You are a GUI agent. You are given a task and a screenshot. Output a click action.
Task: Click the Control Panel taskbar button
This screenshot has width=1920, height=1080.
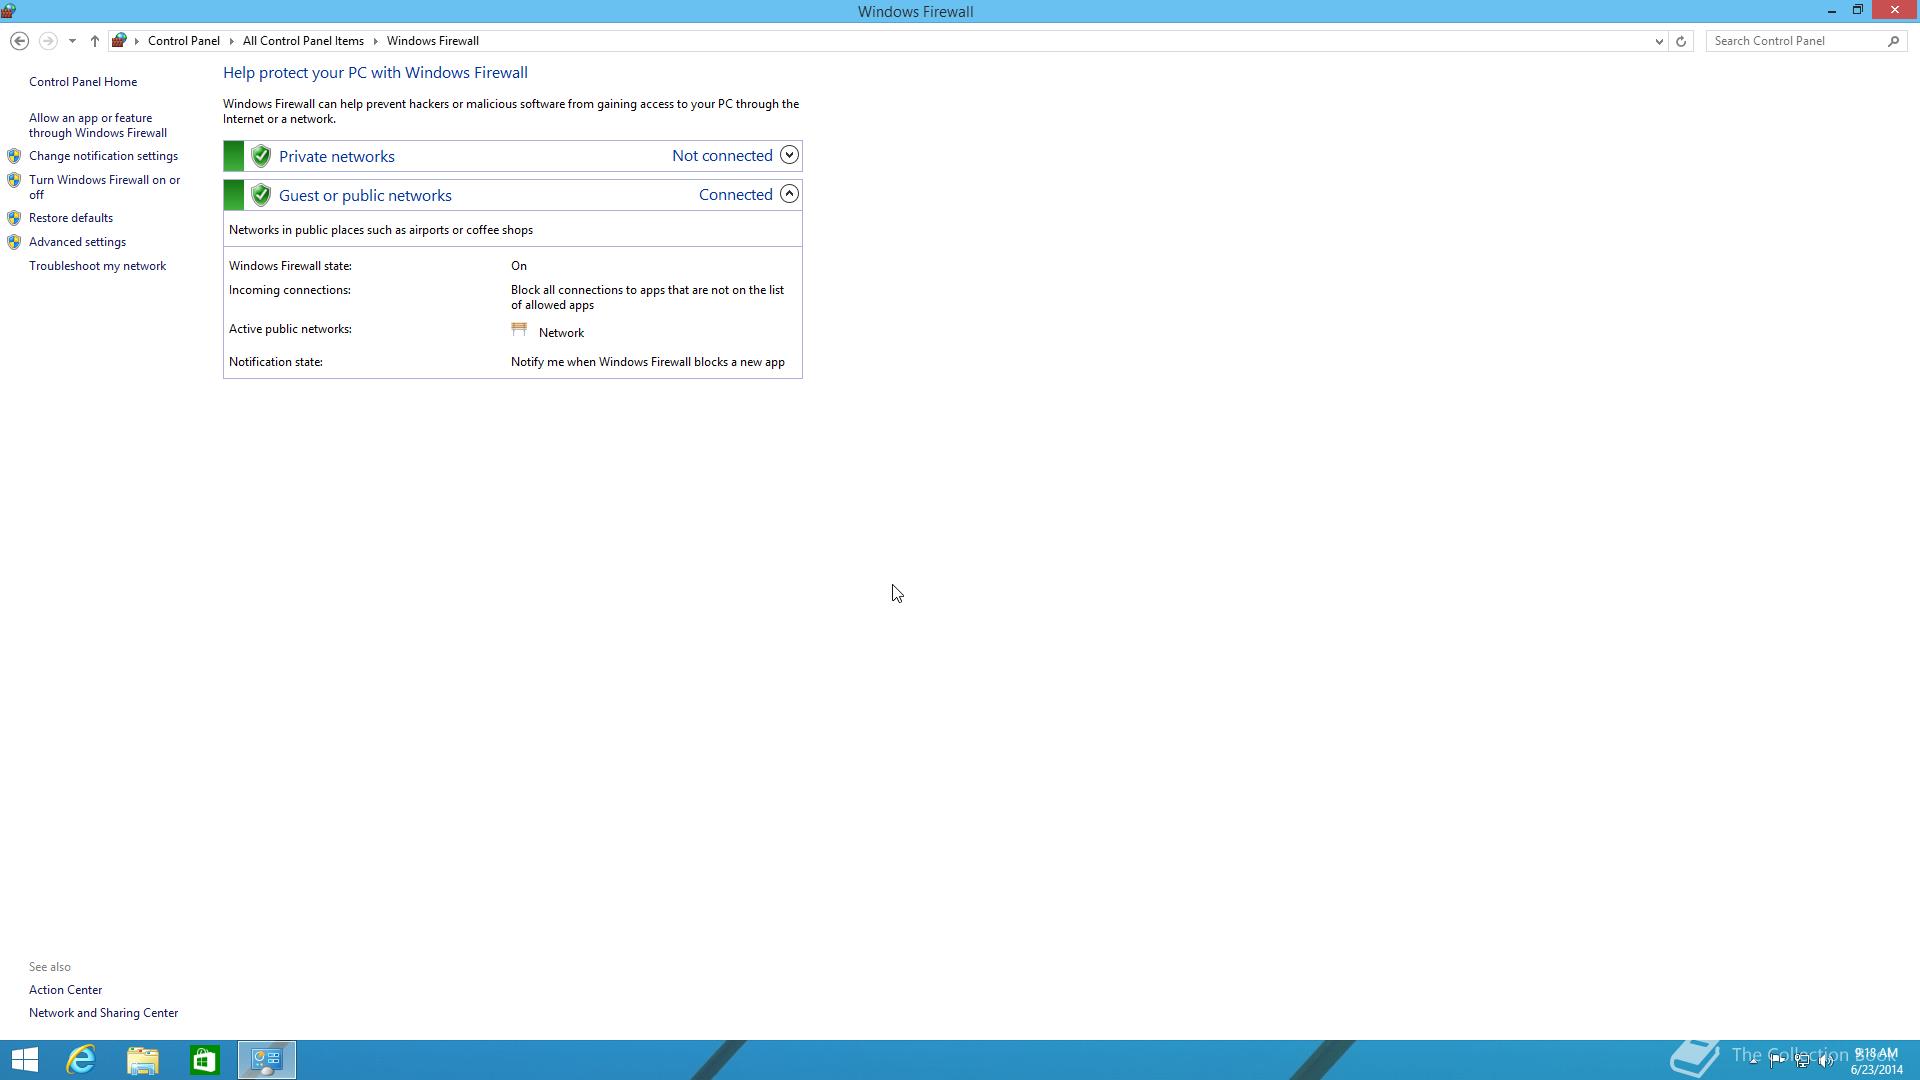267,1060
